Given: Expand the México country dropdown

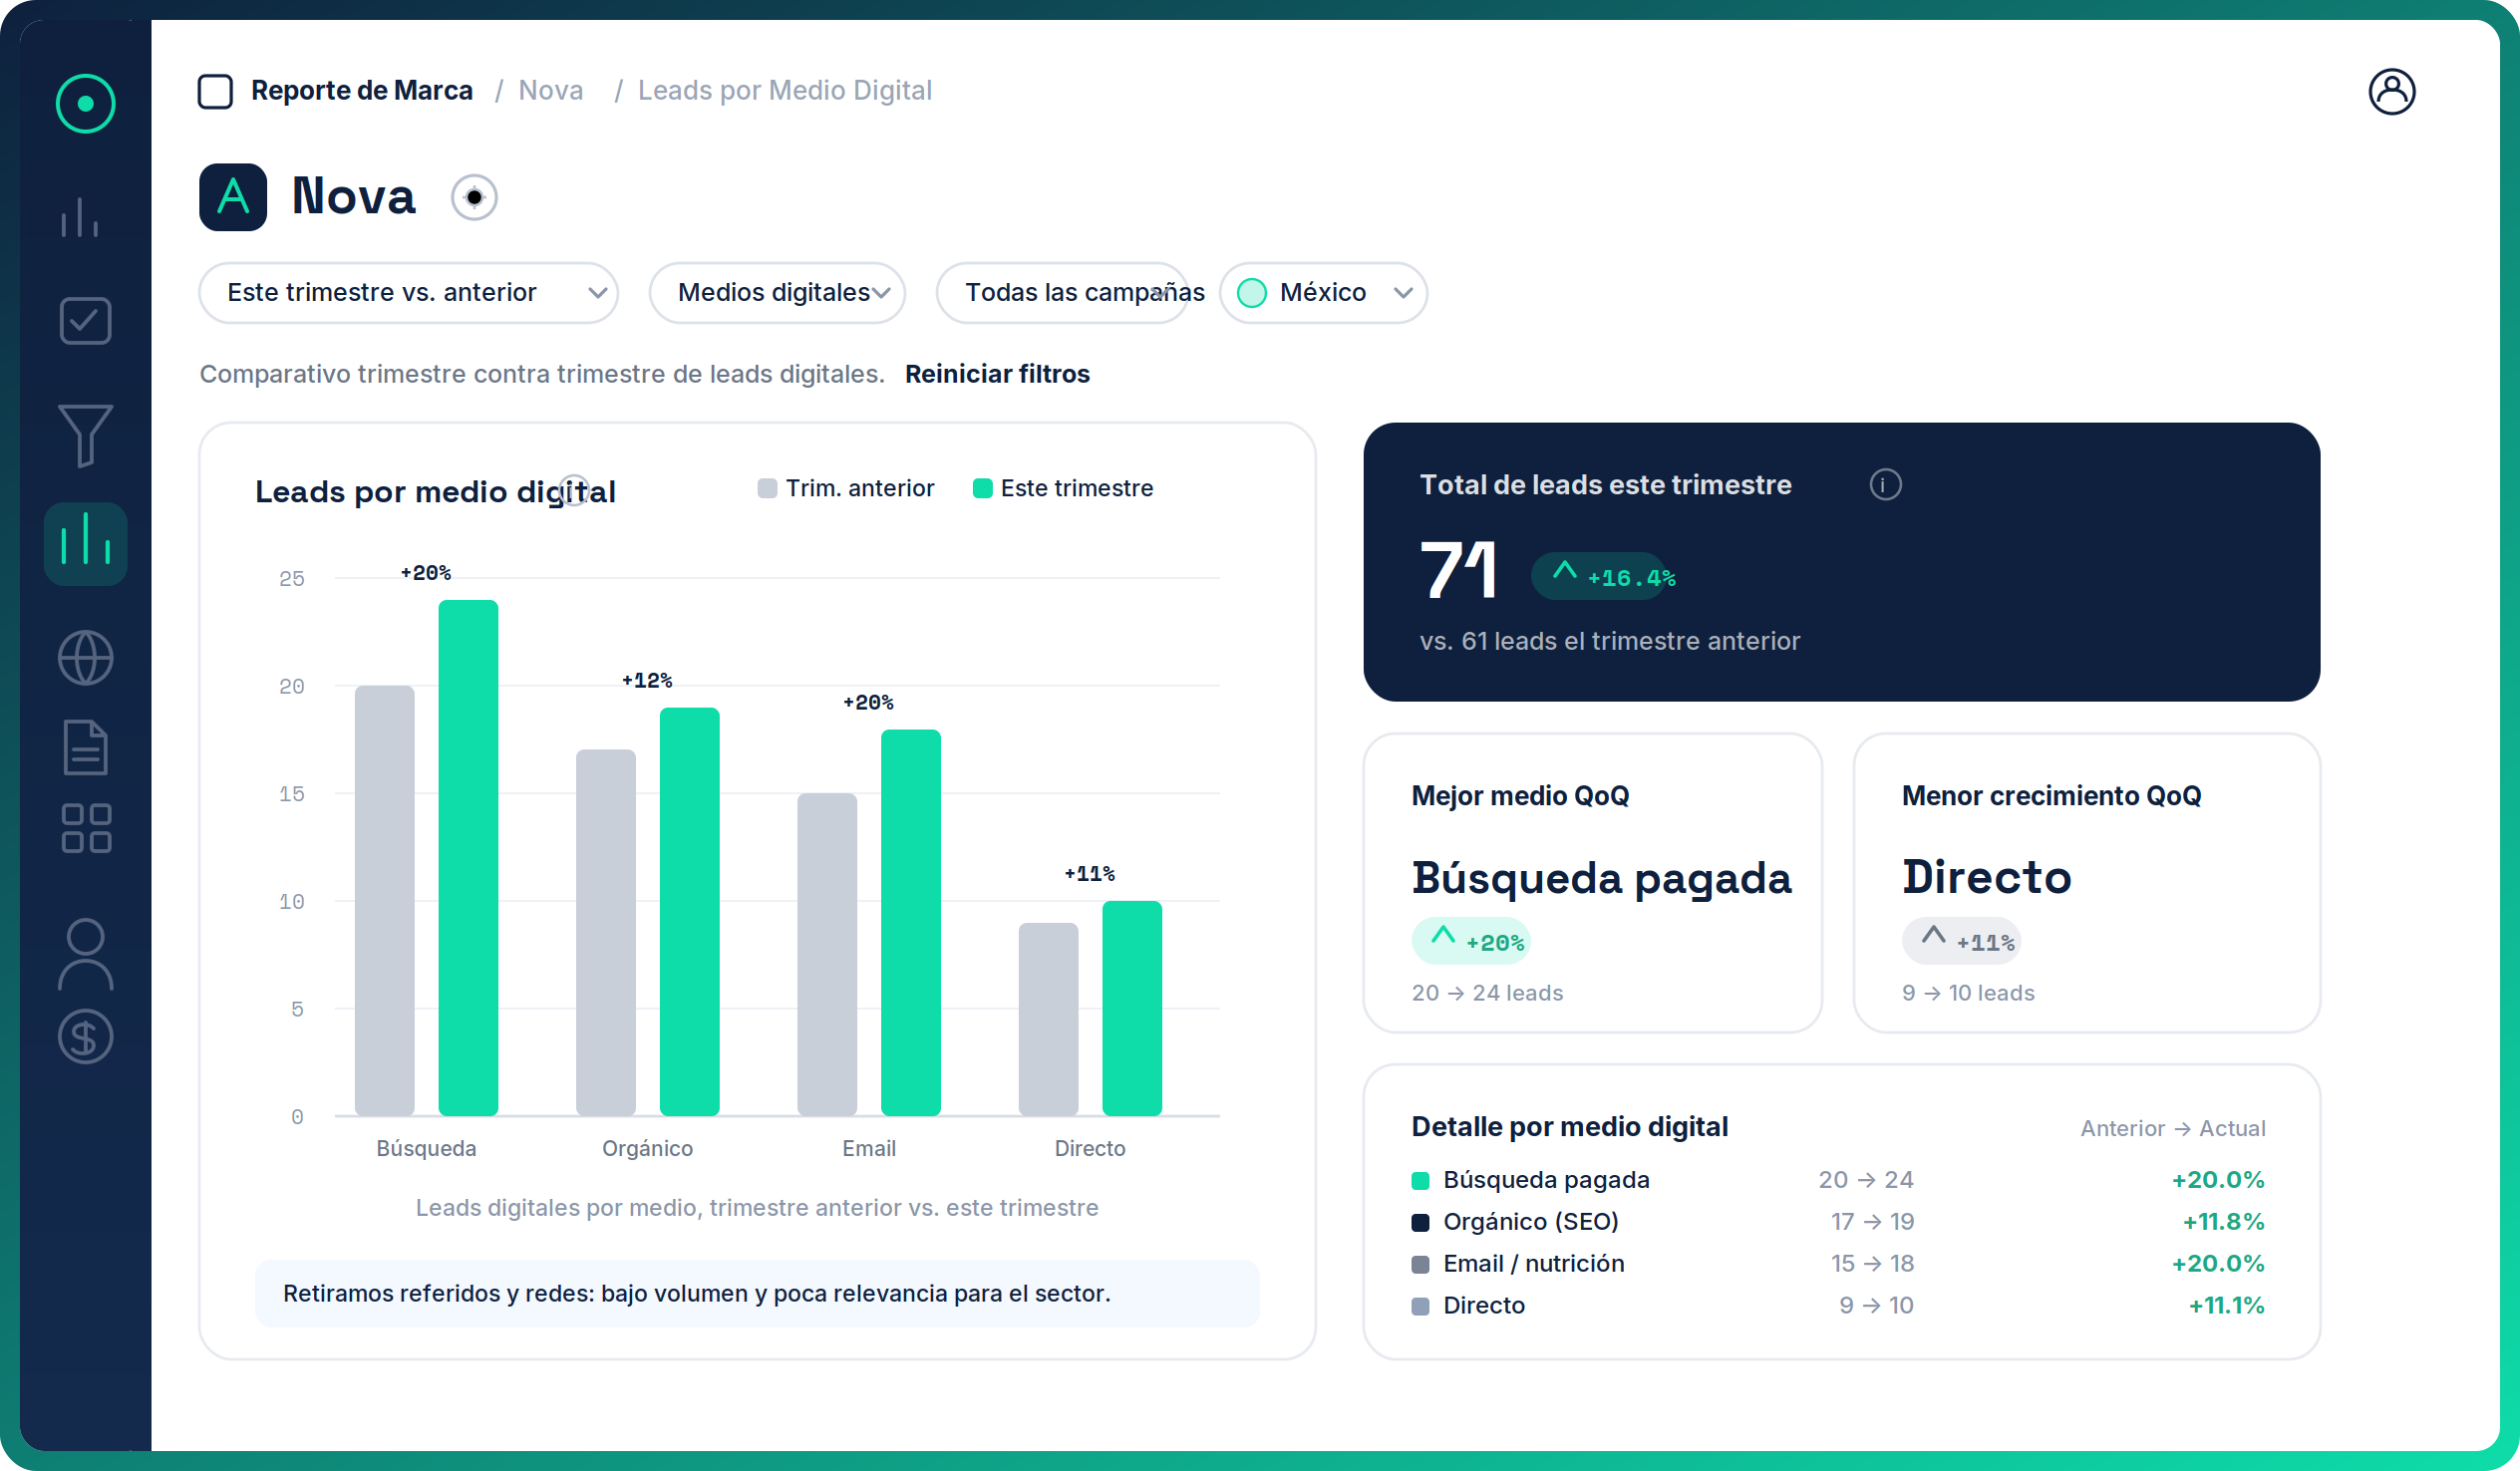Looking at the screenshot, I should 1322,293.
